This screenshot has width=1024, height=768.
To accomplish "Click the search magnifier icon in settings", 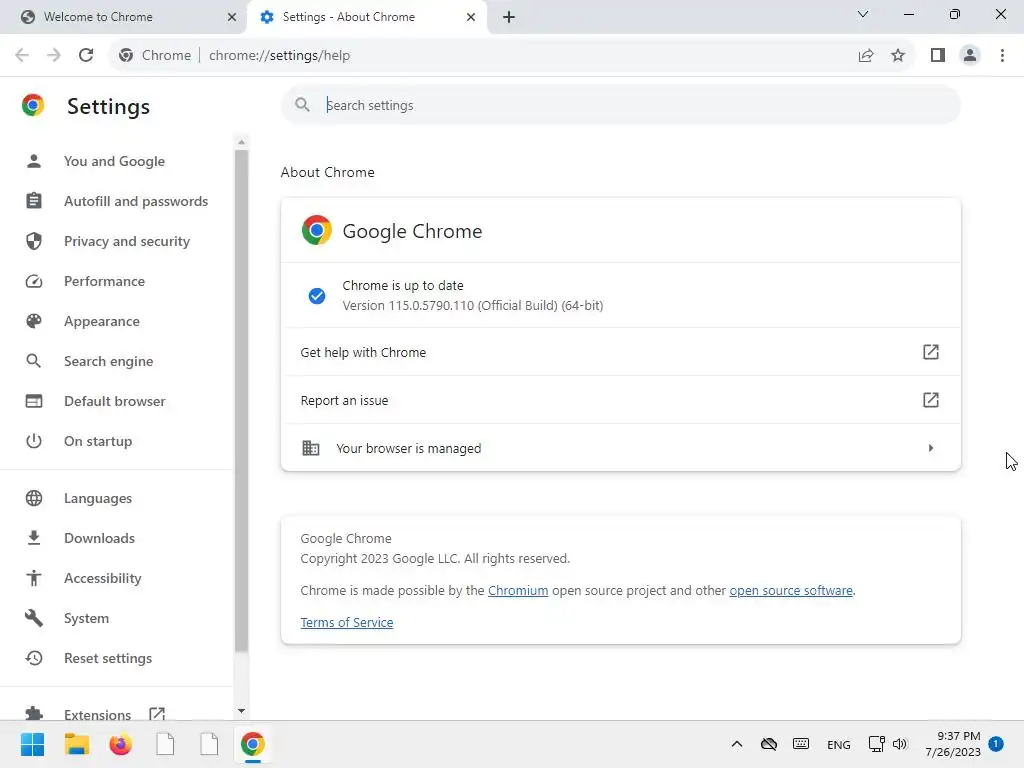I will [x=302, y=104].
